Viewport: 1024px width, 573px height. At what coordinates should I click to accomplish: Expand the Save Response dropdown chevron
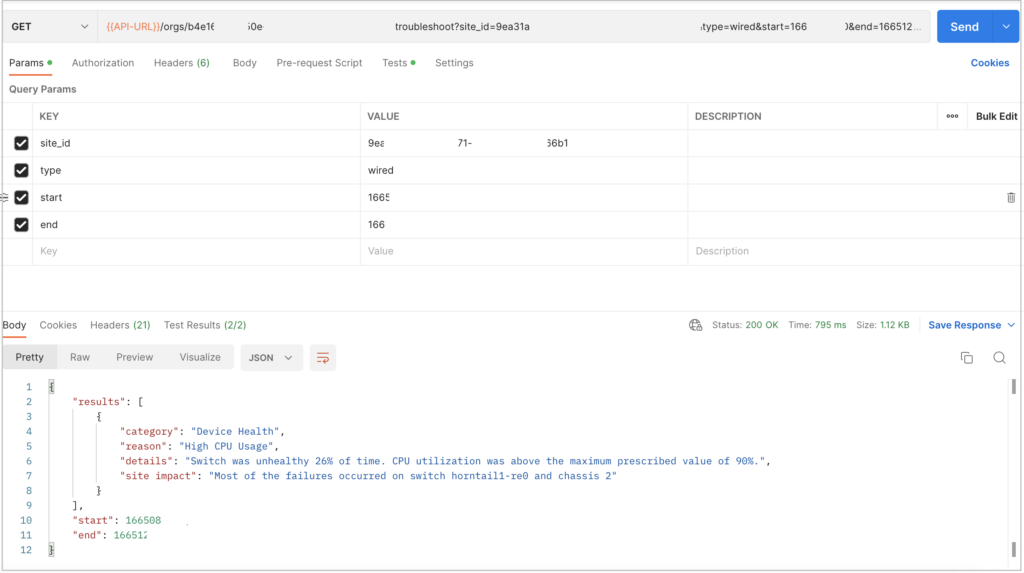(1012, 325)
